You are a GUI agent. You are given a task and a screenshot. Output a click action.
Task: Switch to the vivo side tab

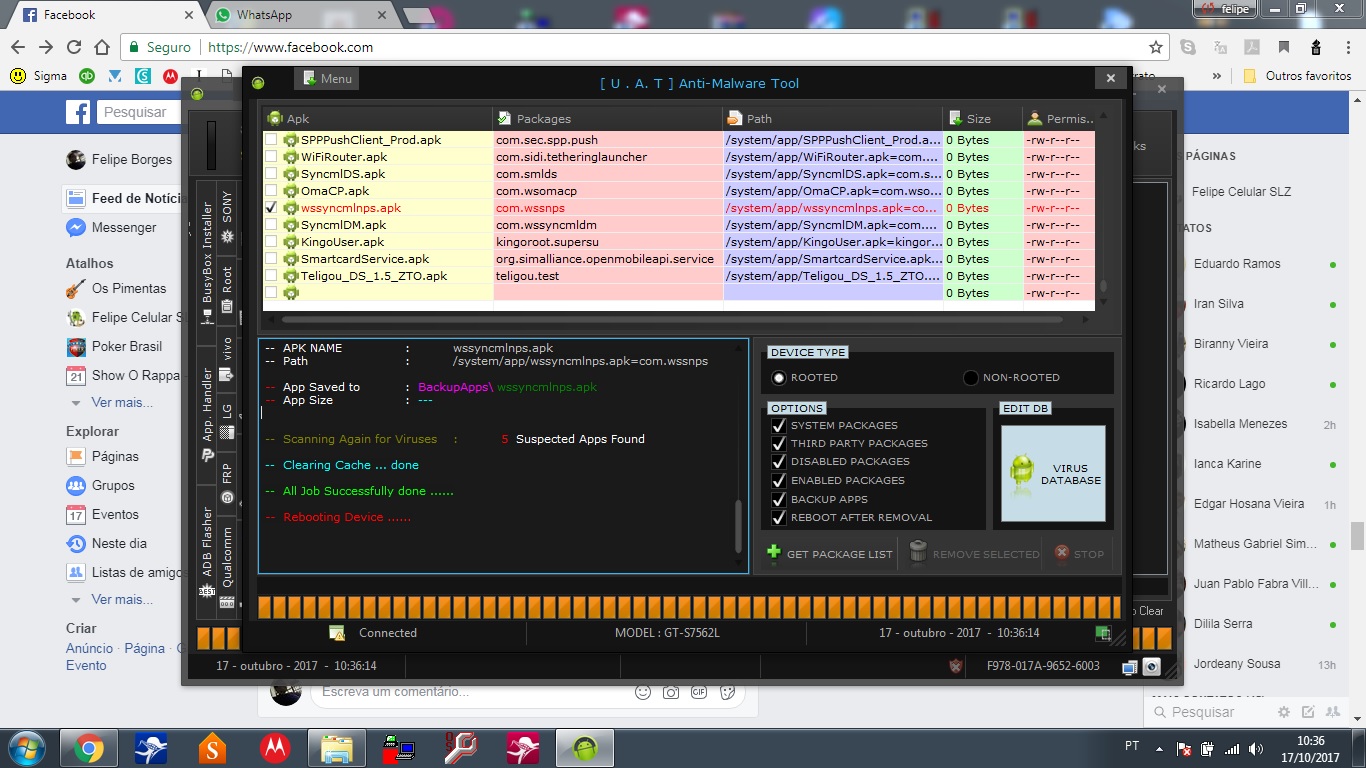pyautogui.click(x=227, y=359)
